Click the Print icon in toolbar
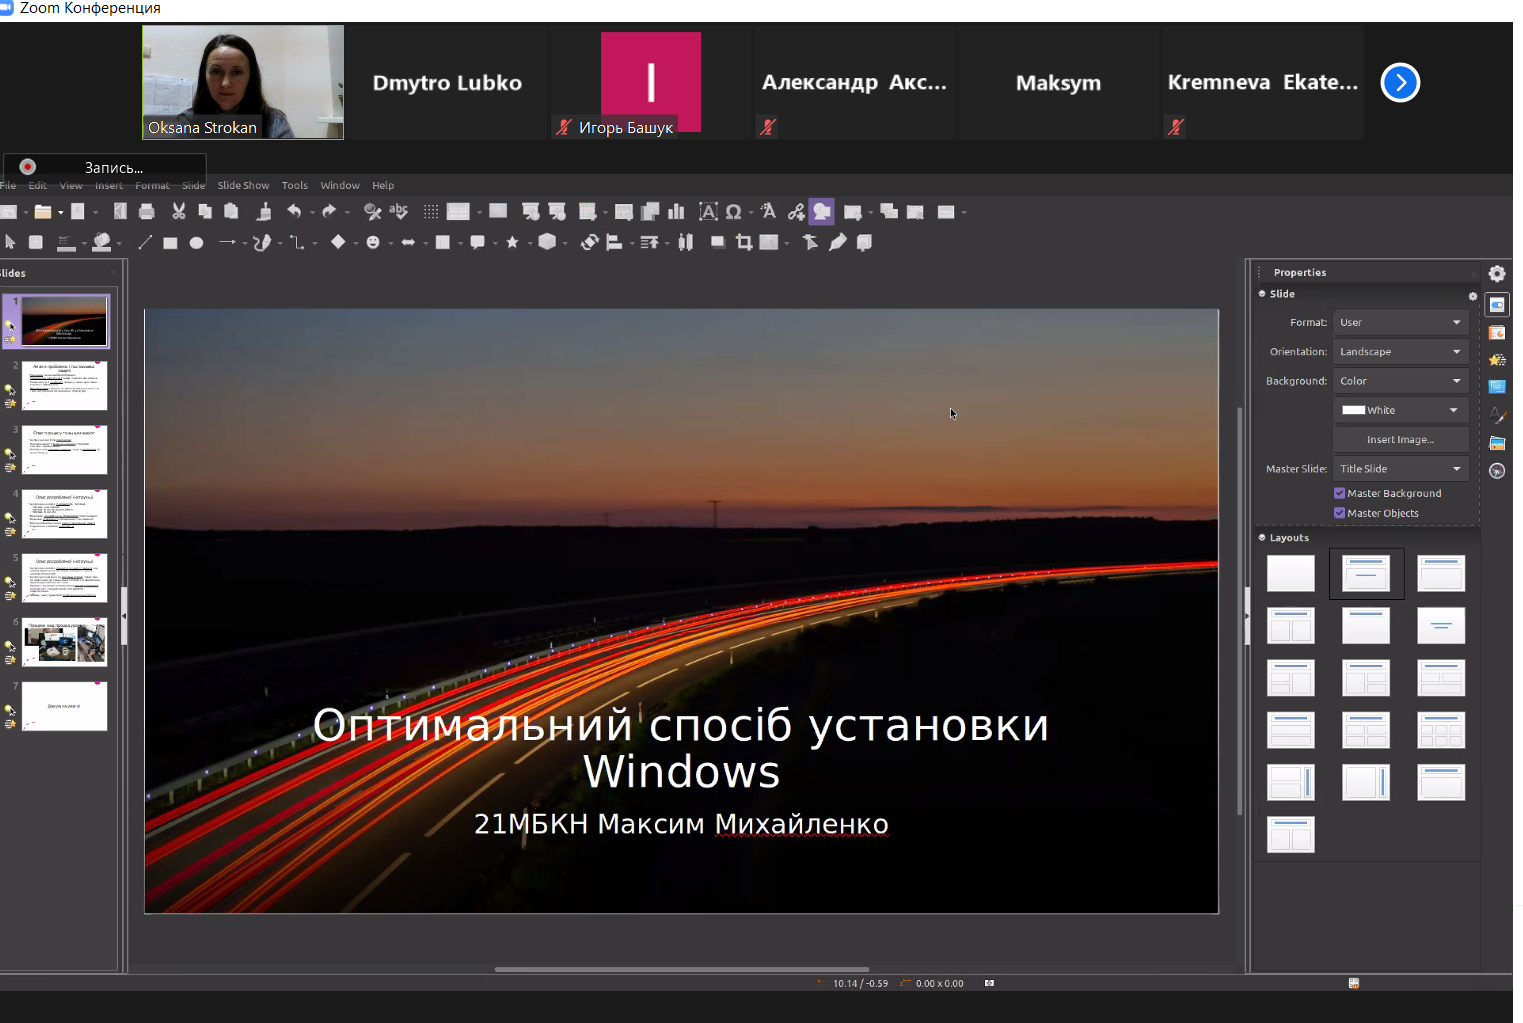 (x=147, y=211)
